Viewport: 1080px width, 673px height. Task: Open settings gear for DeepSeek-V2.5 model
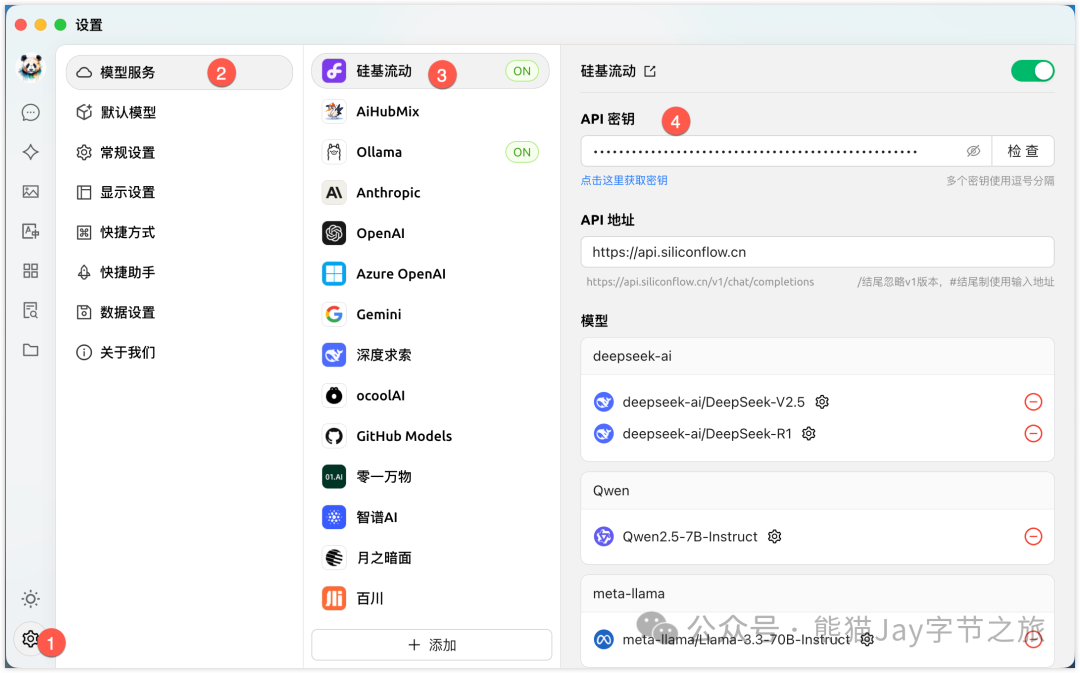pyautogui.click(x=822, y=402)
